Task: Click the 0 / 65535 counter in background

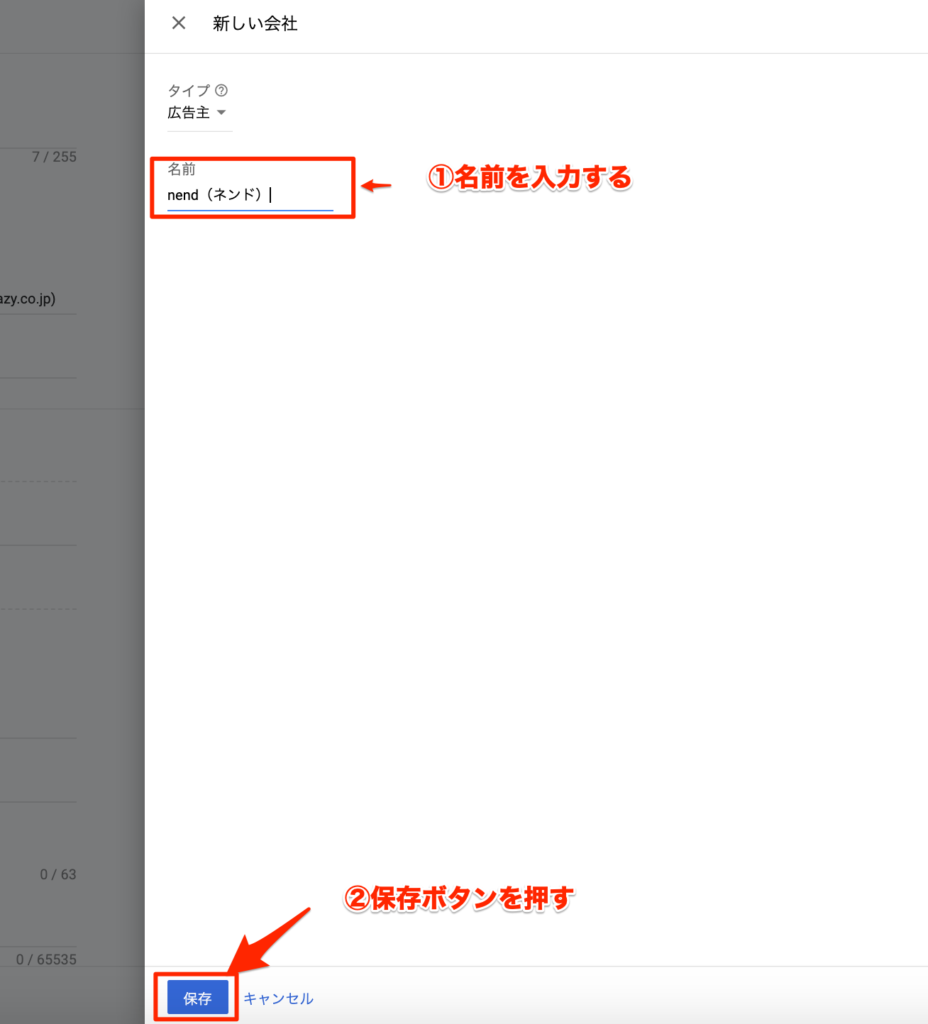Action: [x=46, y=959]
